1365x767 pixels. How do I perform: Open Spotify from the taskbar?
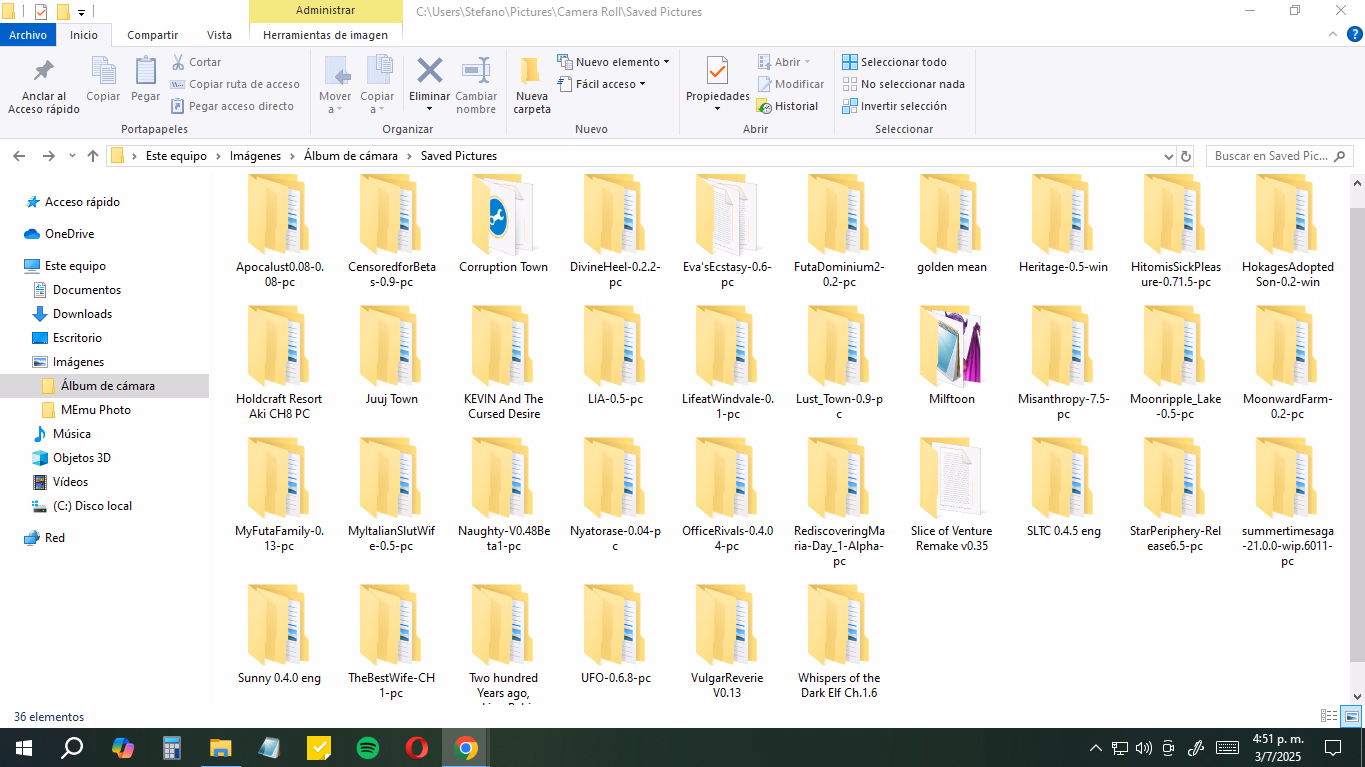[368, 747]
